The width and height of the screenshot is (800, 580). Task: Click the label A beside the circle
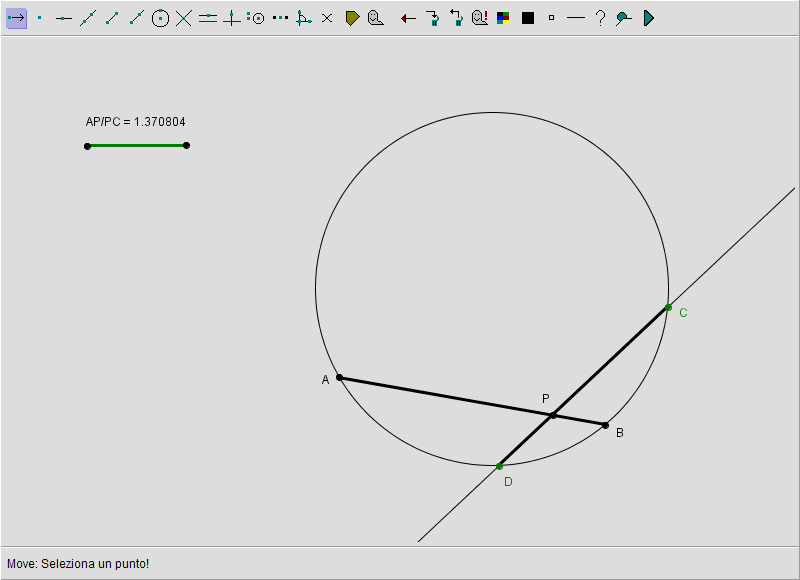[x=326, y=380]
